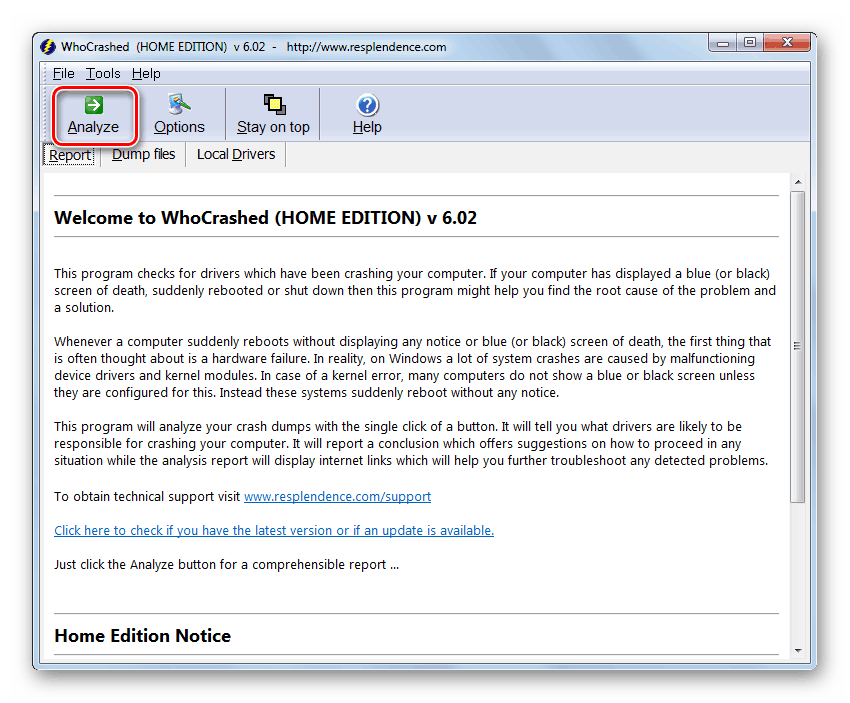Switch to the Local Drivers tab
The image size is (850, 703).
pyautogui.click(x=236, y=154)
